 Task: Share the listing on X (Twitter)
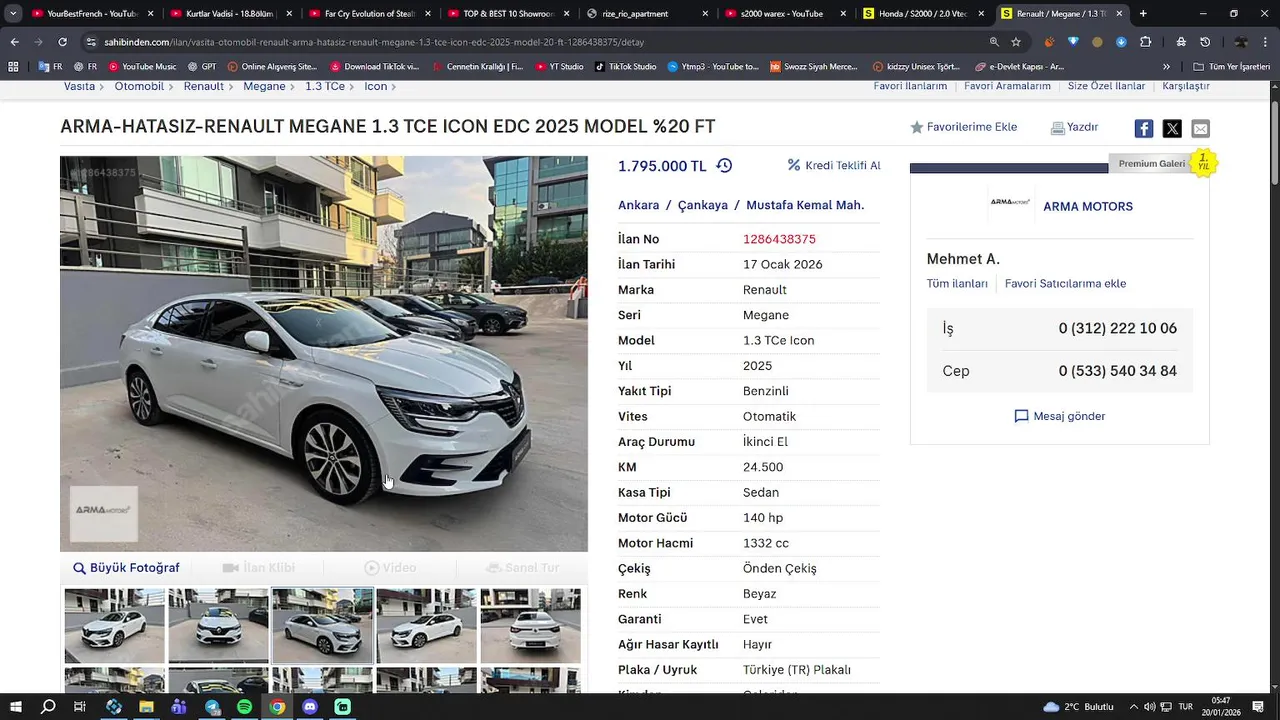[x=1172, y=128]
